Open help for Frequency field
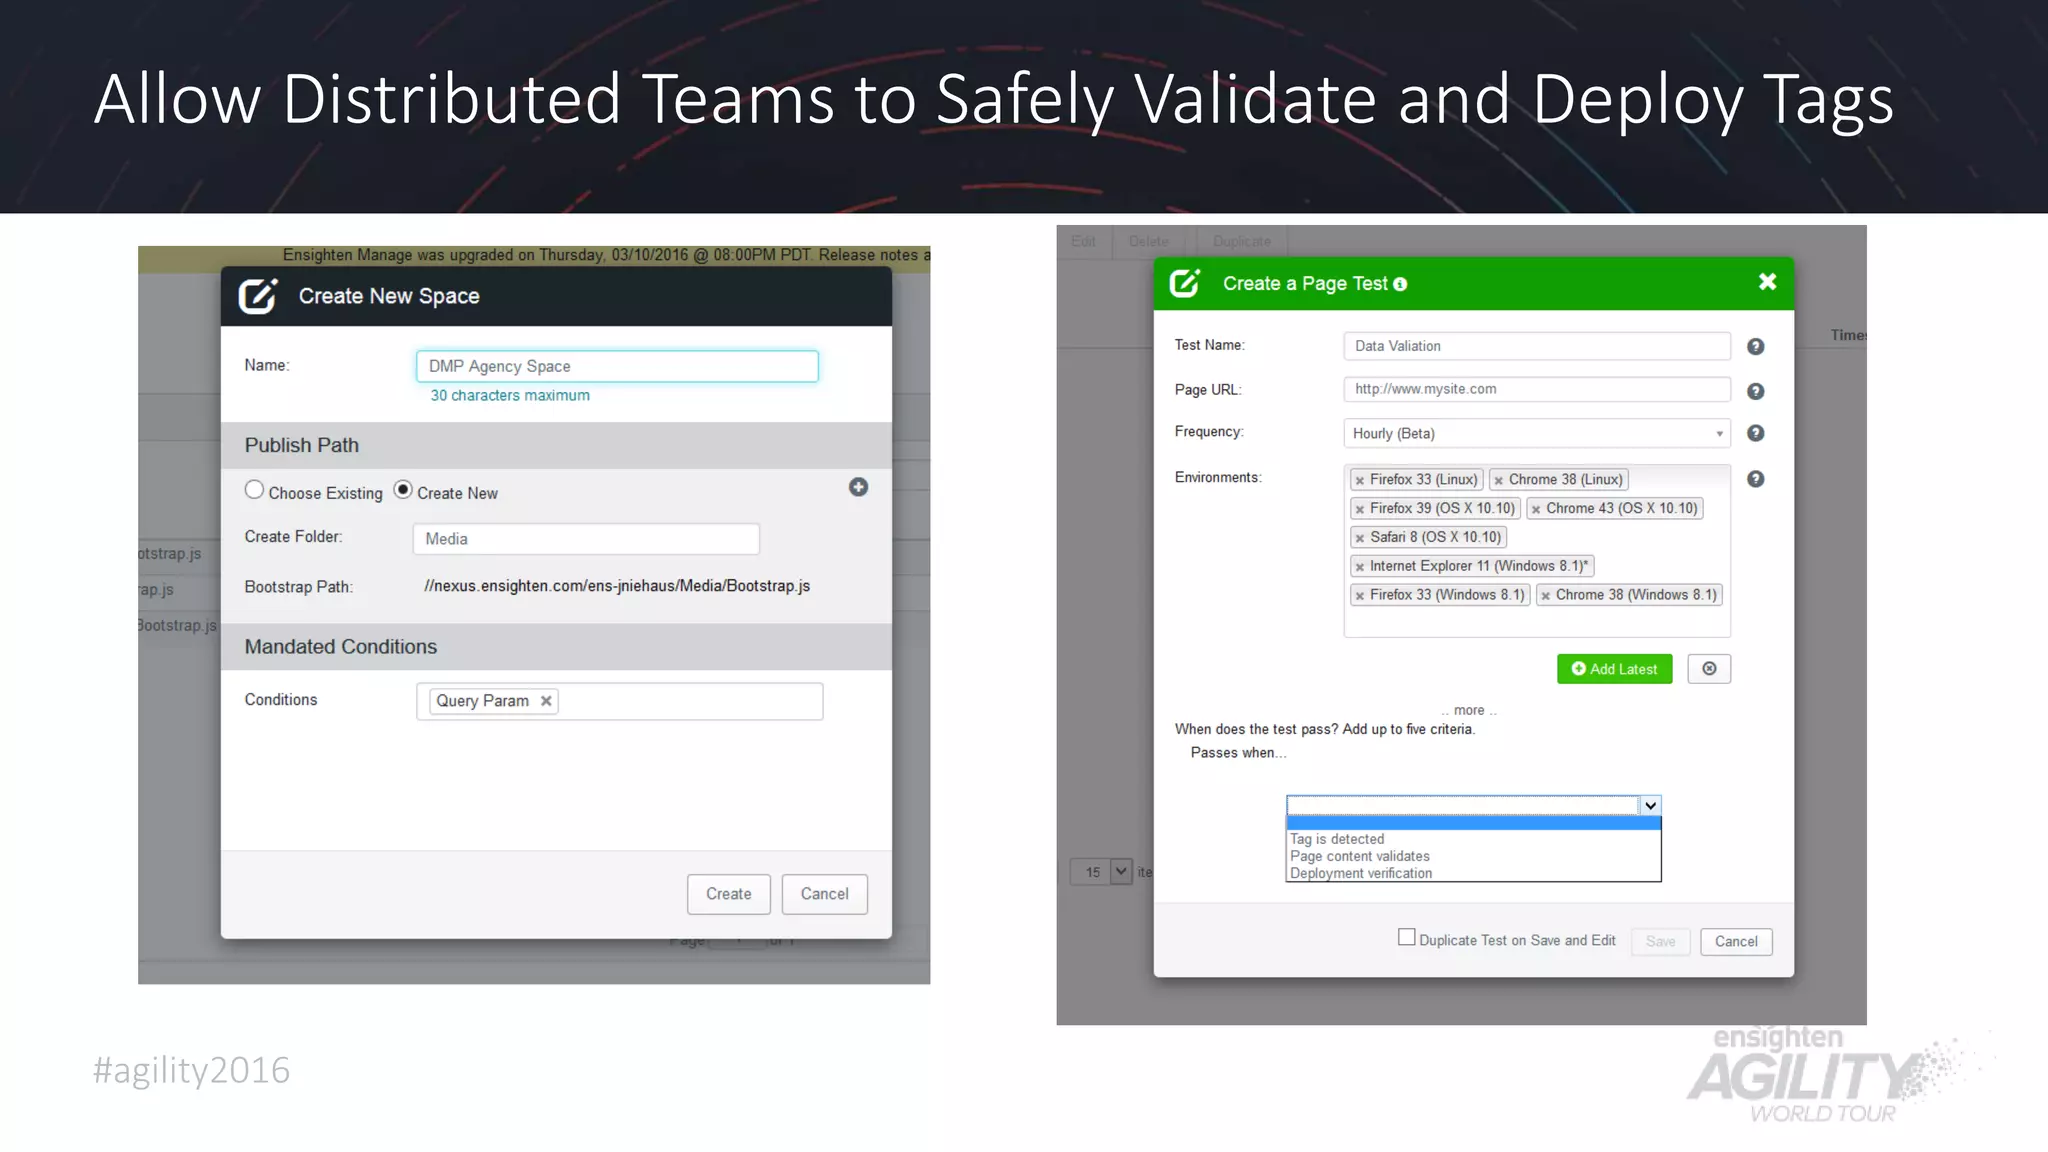Image resolution: width=2048 pixels, height=1152 pixels. [x=1755, y=433]
